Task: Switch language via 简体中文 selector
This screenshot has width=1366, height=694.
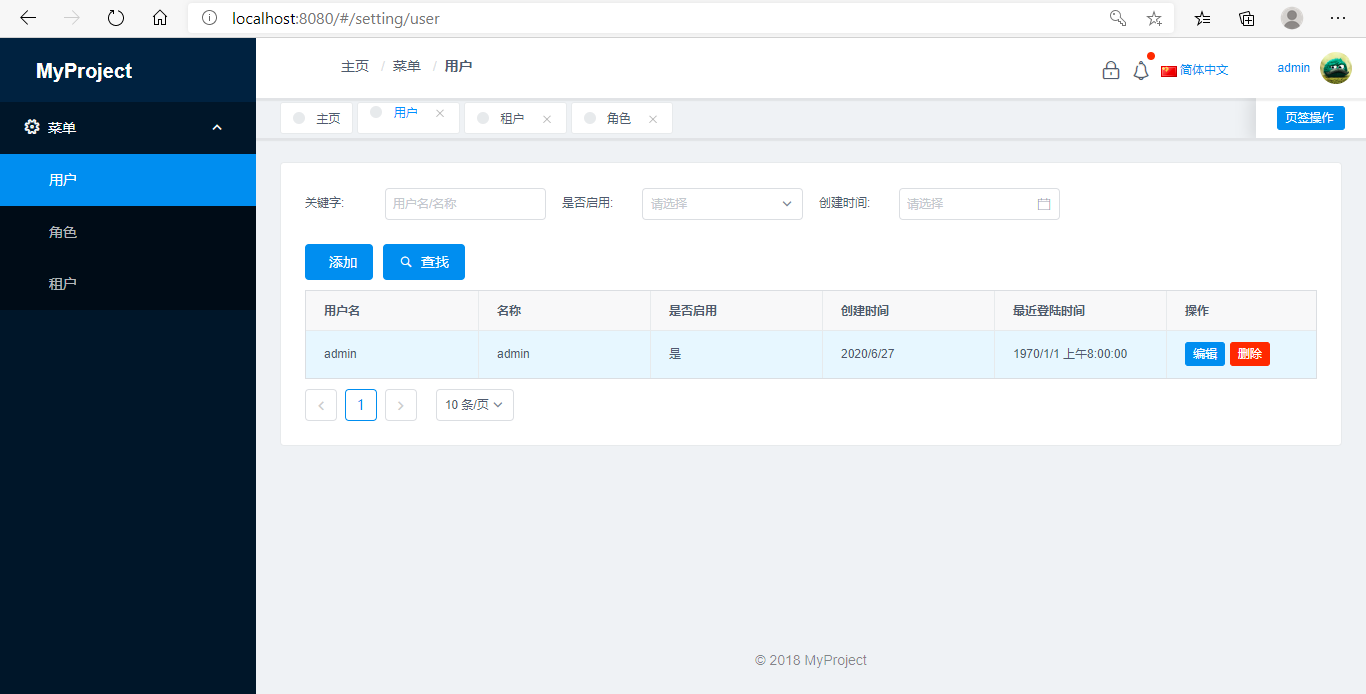Action: [x=1195, y=70]
